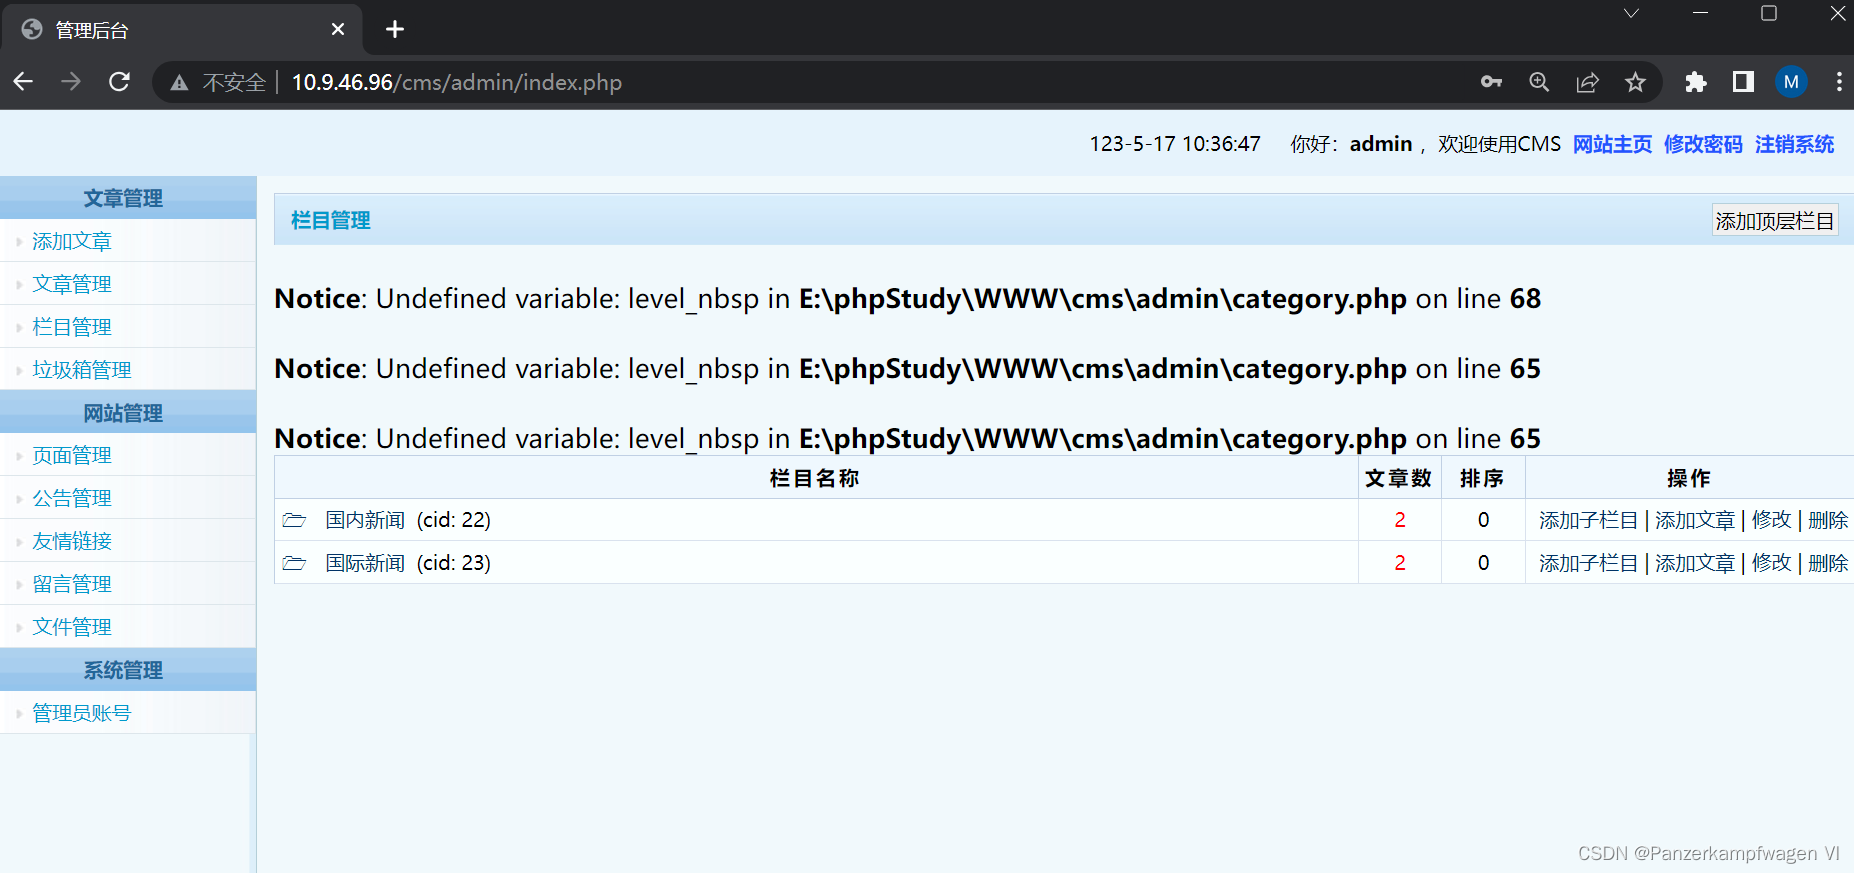
Task: Go back with the browser back arrow
Action: coord(24,82)
